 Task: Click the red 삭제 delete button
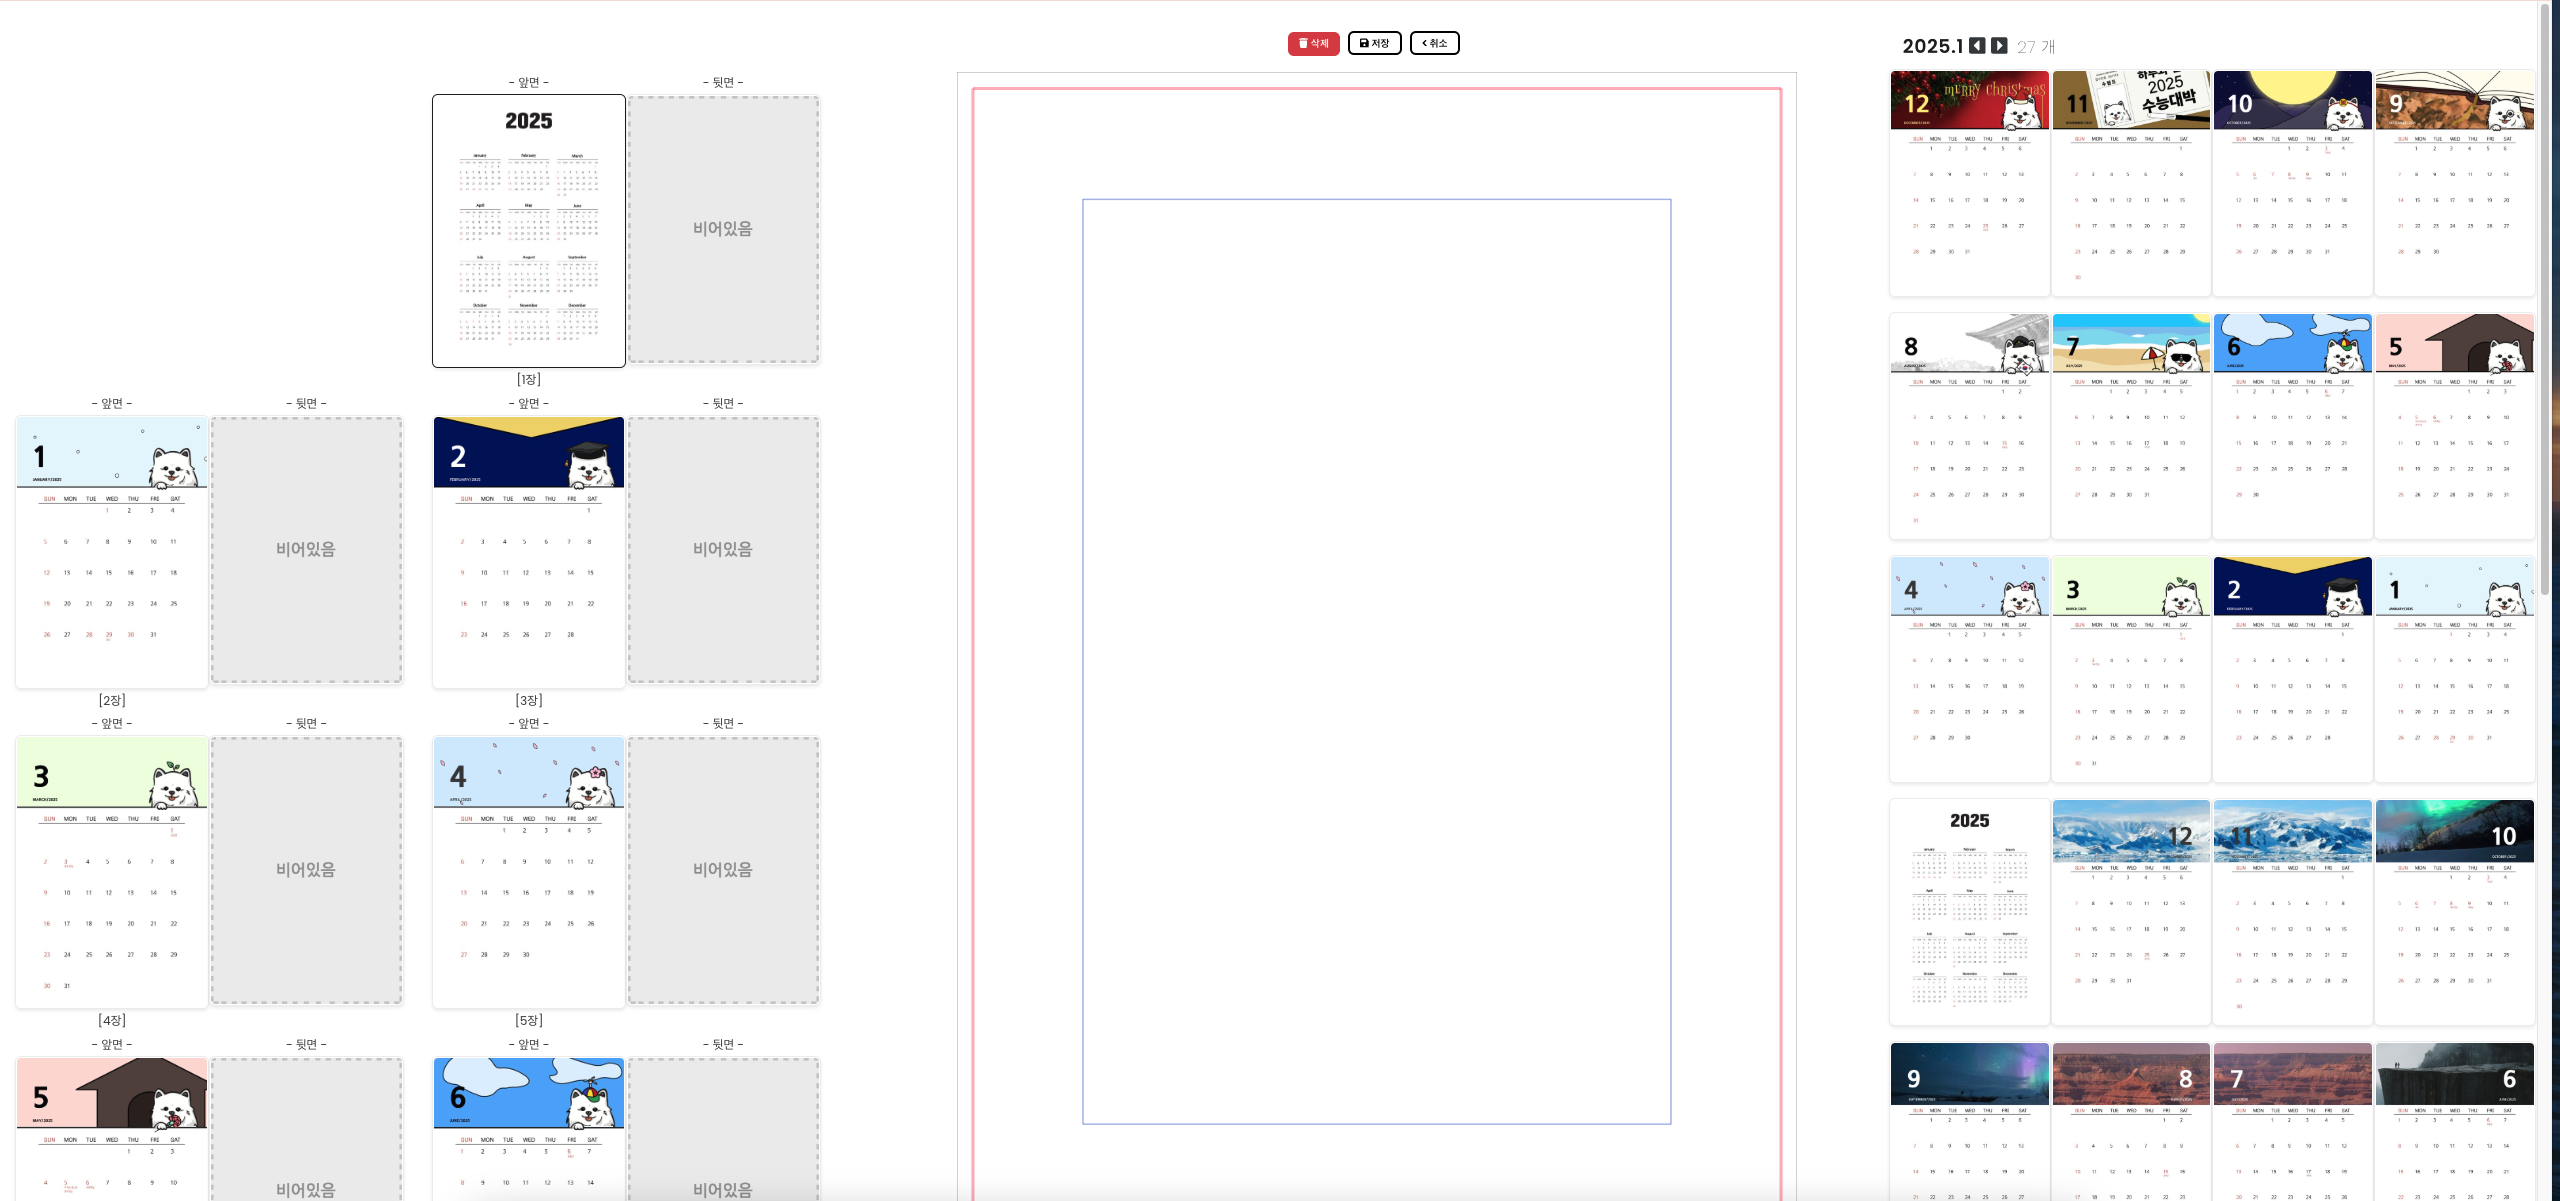pos(1313,43)
